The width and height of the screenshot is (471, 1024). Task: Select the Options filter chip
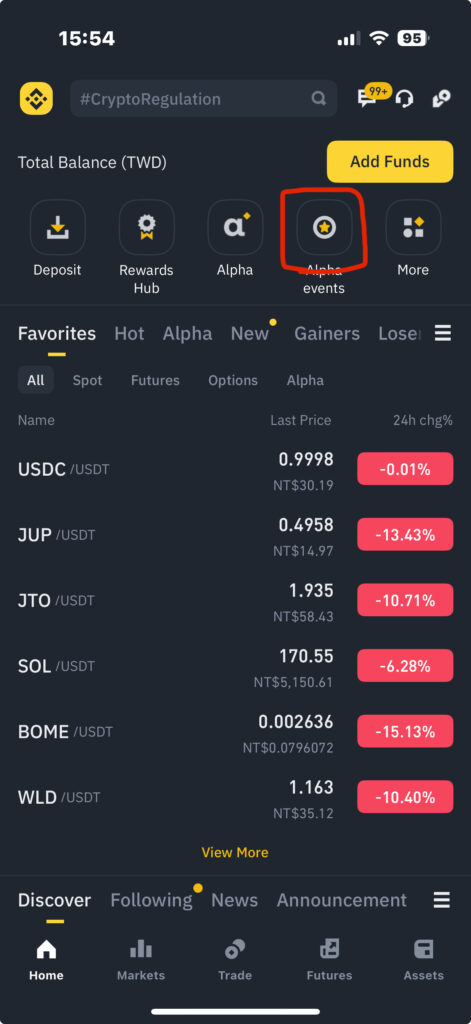233,380
